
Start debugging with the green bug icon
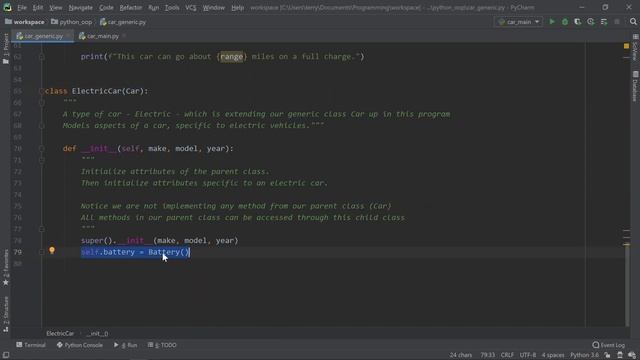(x=565, y=22)
